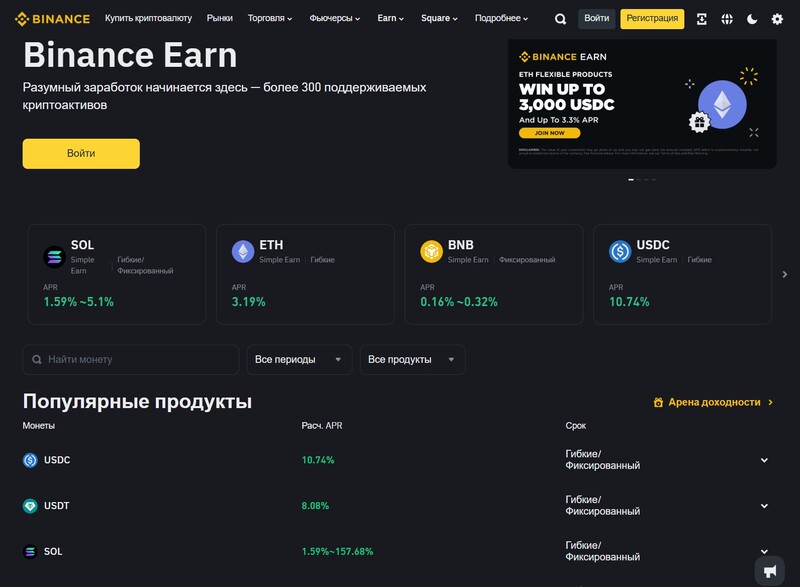The width and height of the screenshot is (800, 587).
Task: Click the BNB coin icon in card
Action: 431,251
